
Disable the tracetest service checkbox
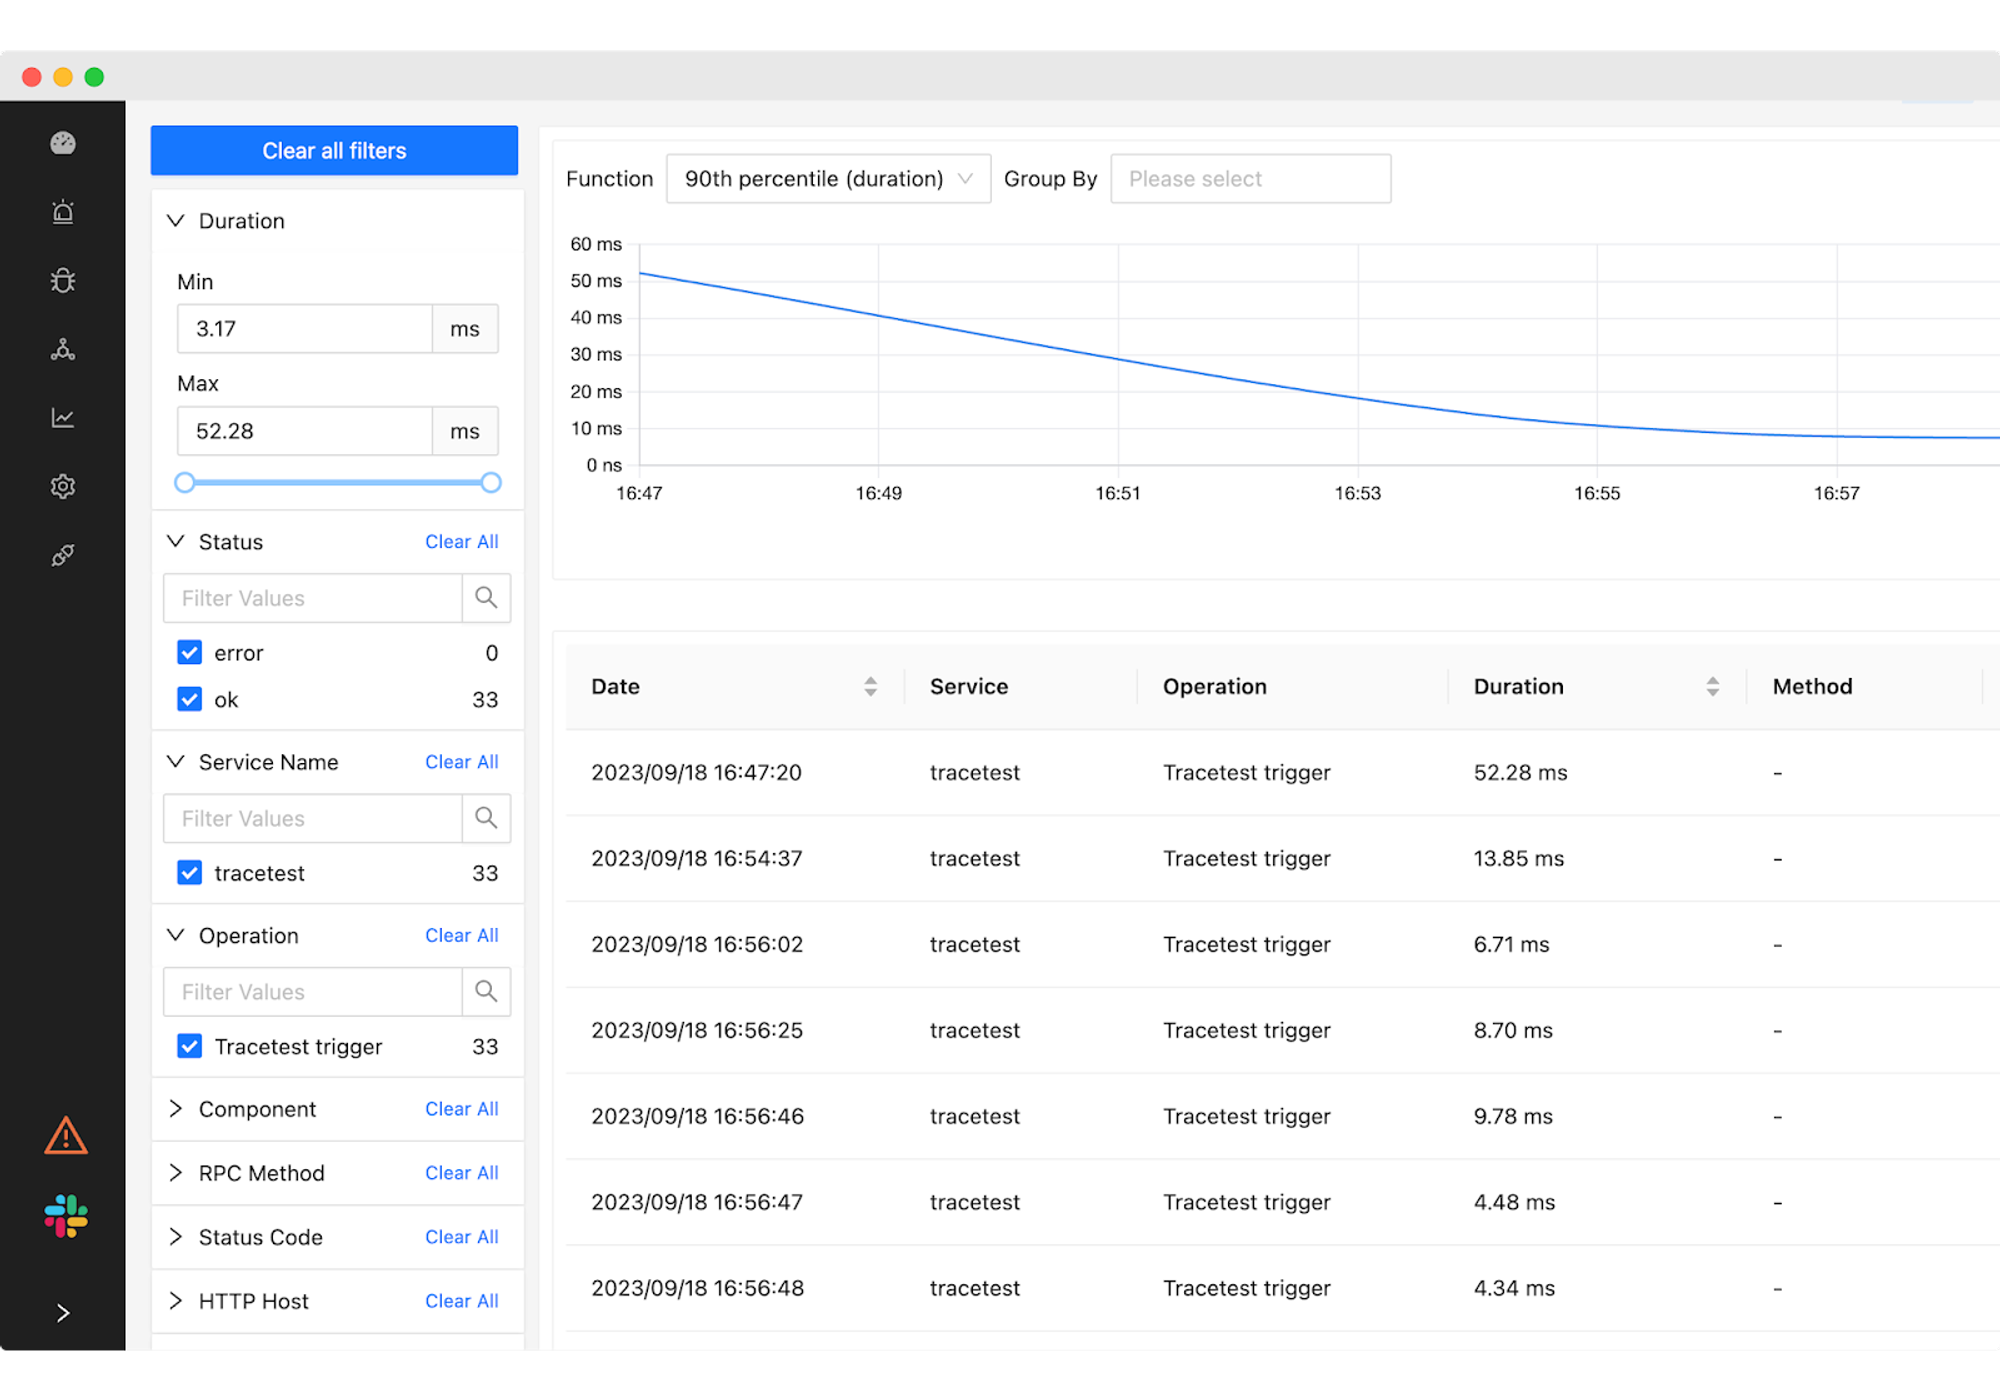click(189, 872)
